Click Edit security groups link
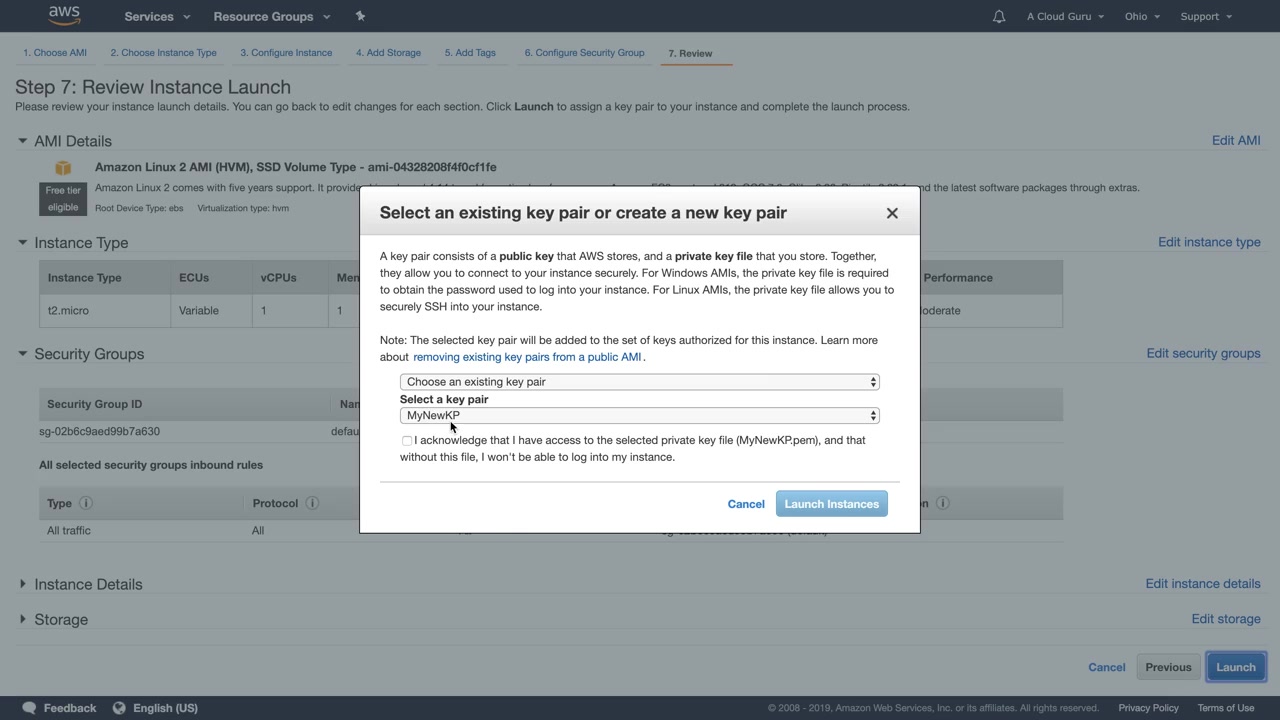 (1203, 353)
